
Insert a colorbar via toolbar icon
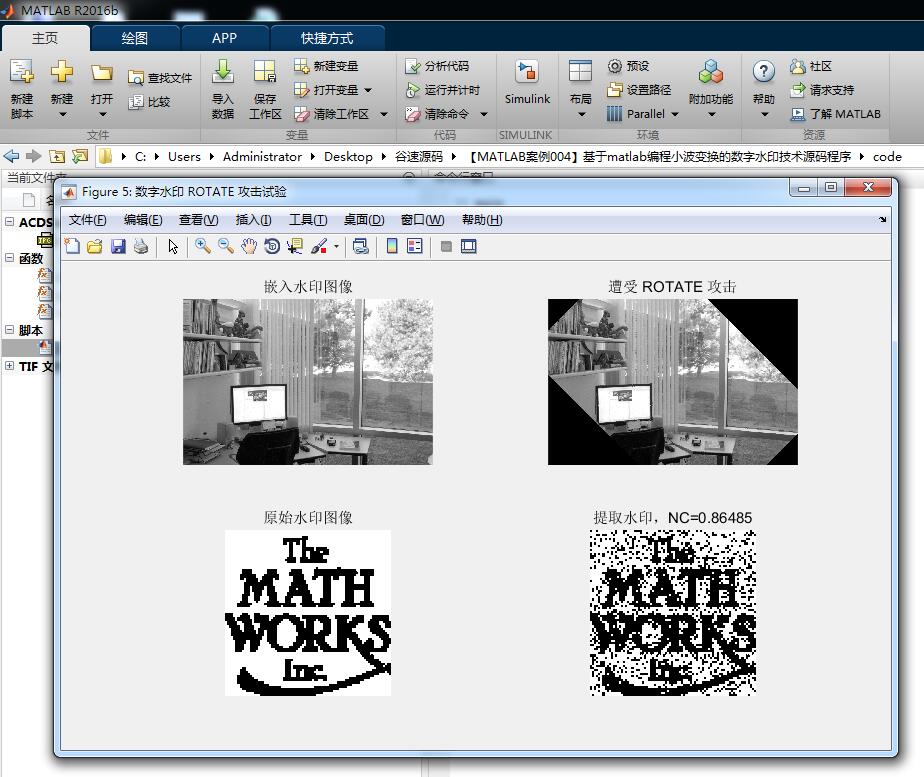point(391,246)
